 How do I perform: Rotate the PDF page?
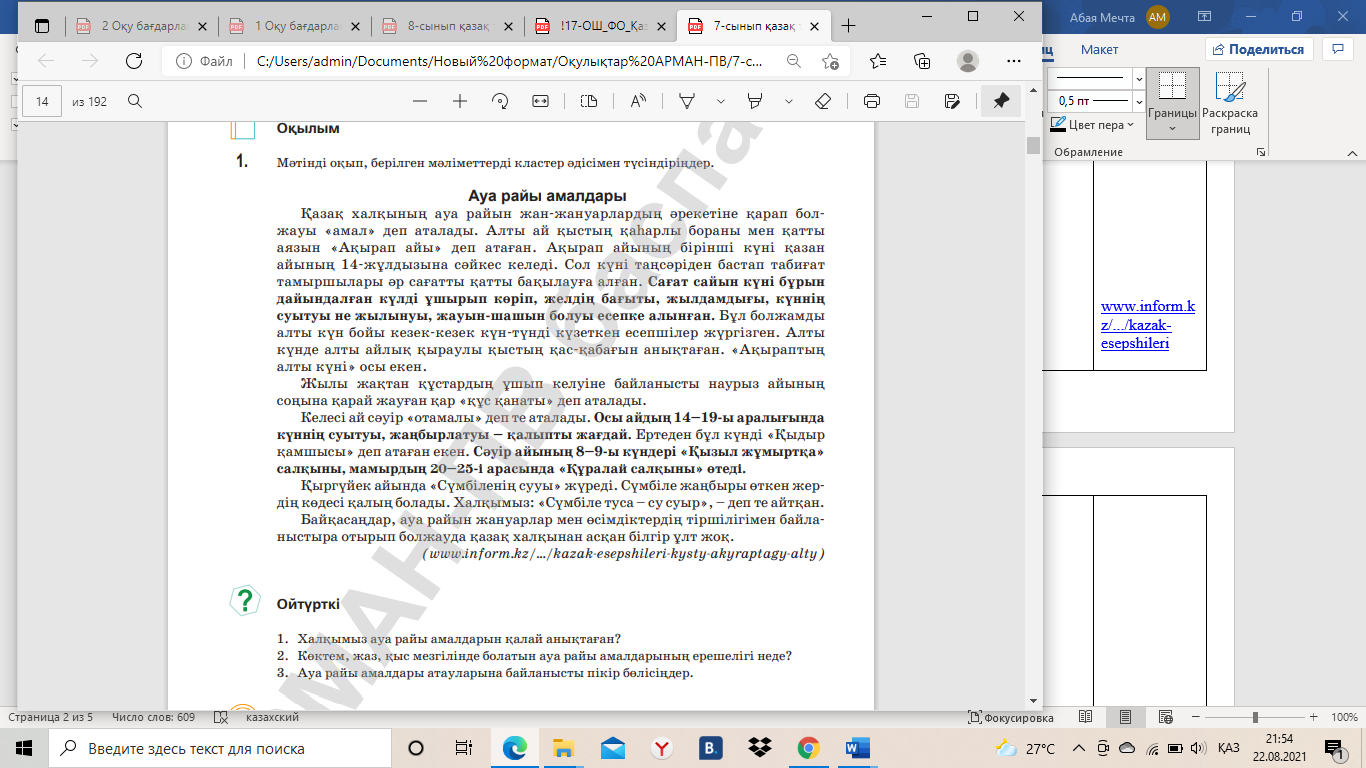[501, 101]
